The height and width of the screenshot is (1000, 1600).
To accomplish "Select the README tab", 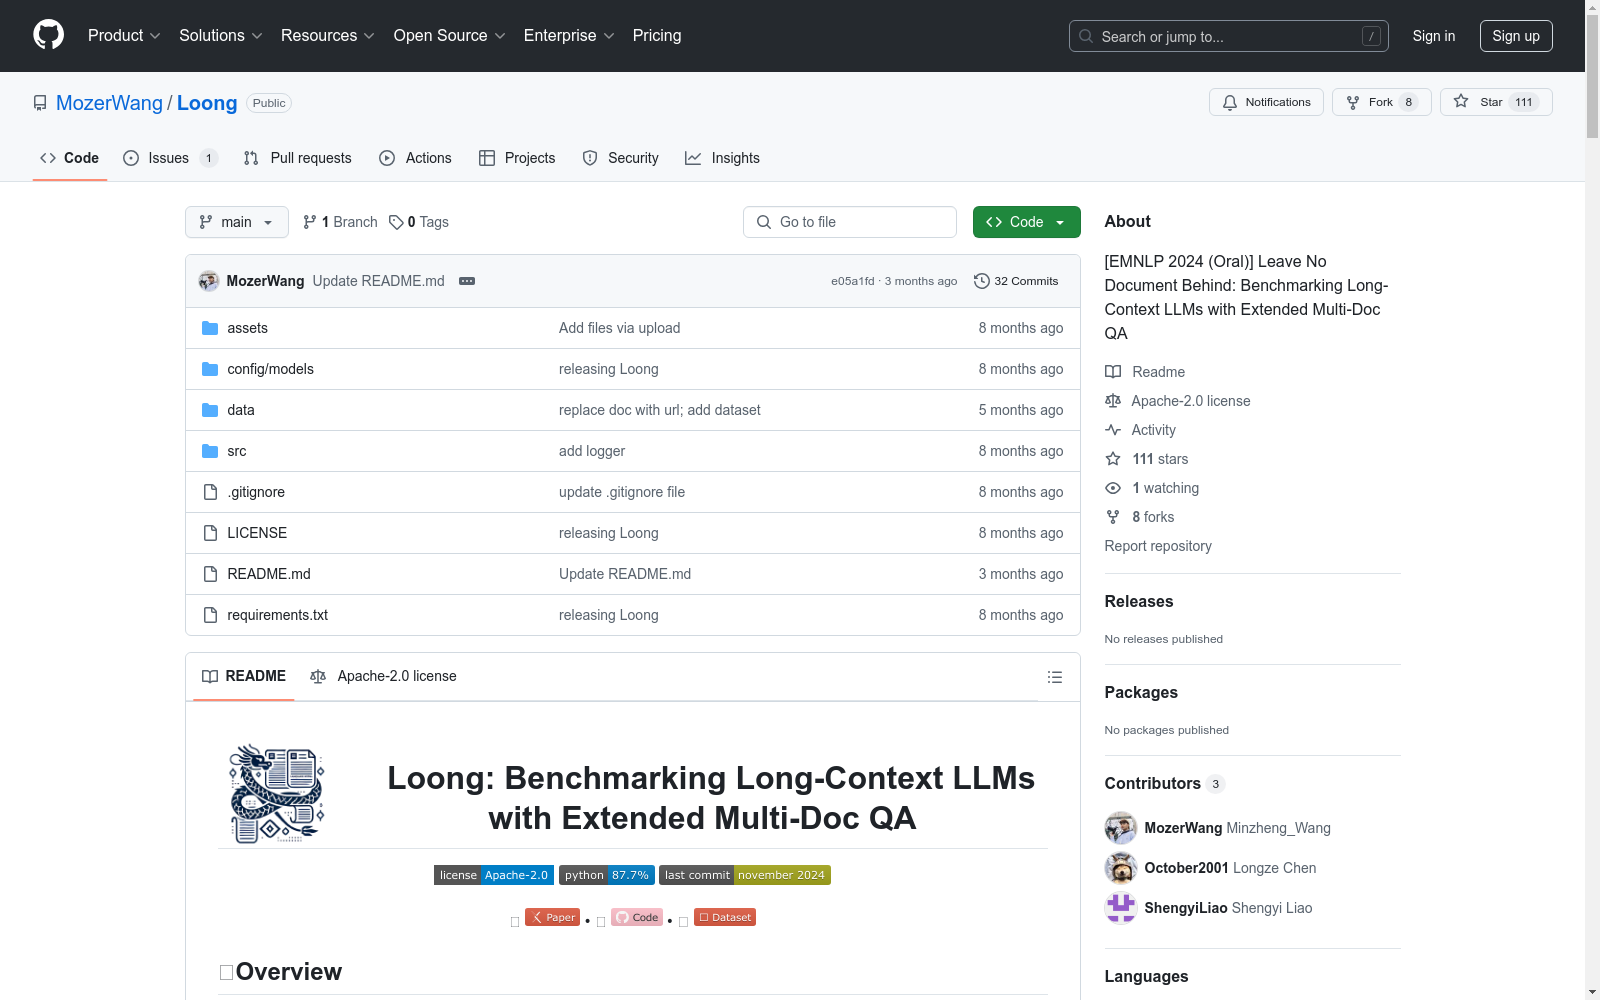I will pos(244,677).
